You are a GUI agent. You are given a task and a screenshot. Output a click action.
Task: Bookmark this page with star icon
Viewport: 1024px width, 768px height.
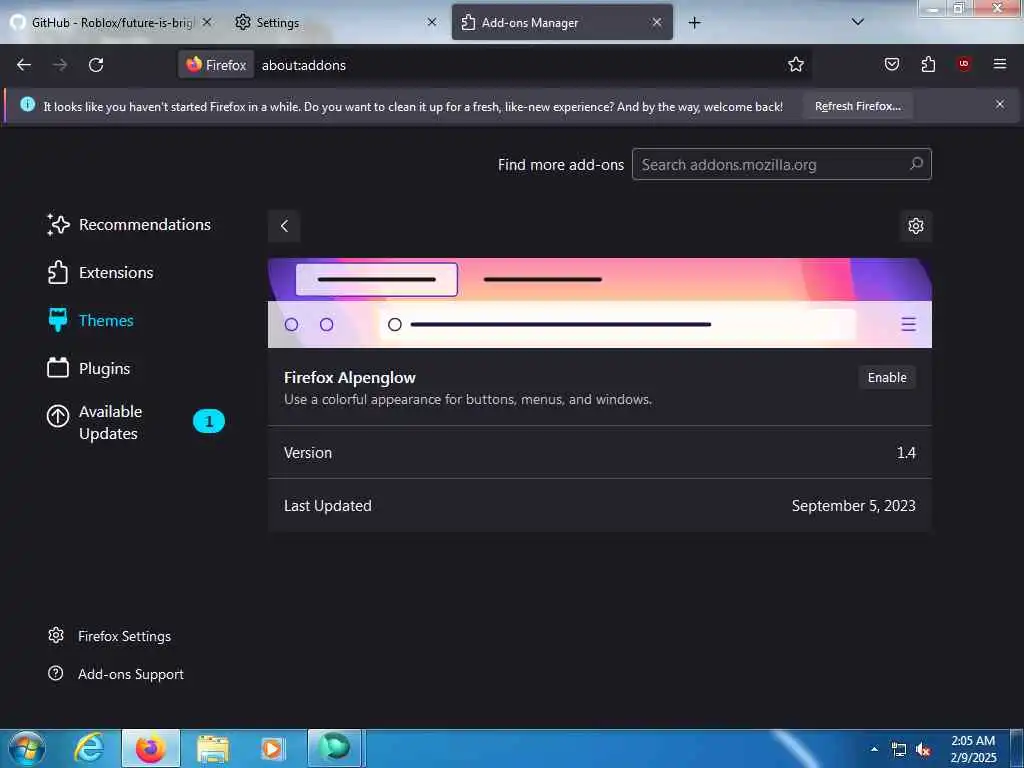[795, 65]
